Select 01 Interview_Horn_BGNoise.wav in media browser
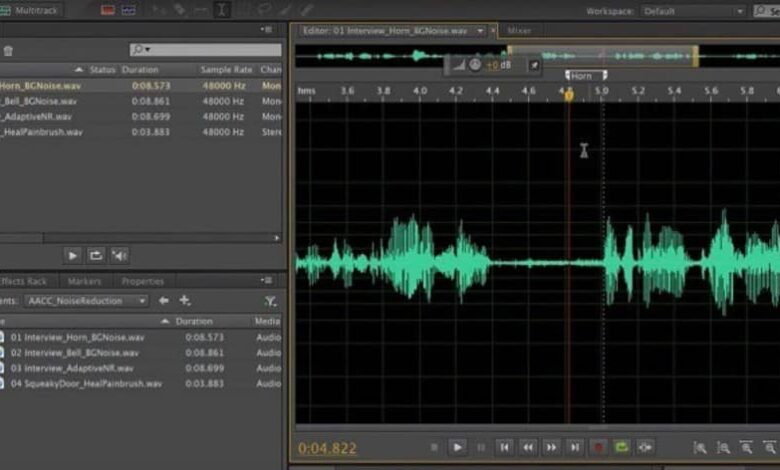Image resolution: width=780 pixels, height=470 pixels. (141, 337)
